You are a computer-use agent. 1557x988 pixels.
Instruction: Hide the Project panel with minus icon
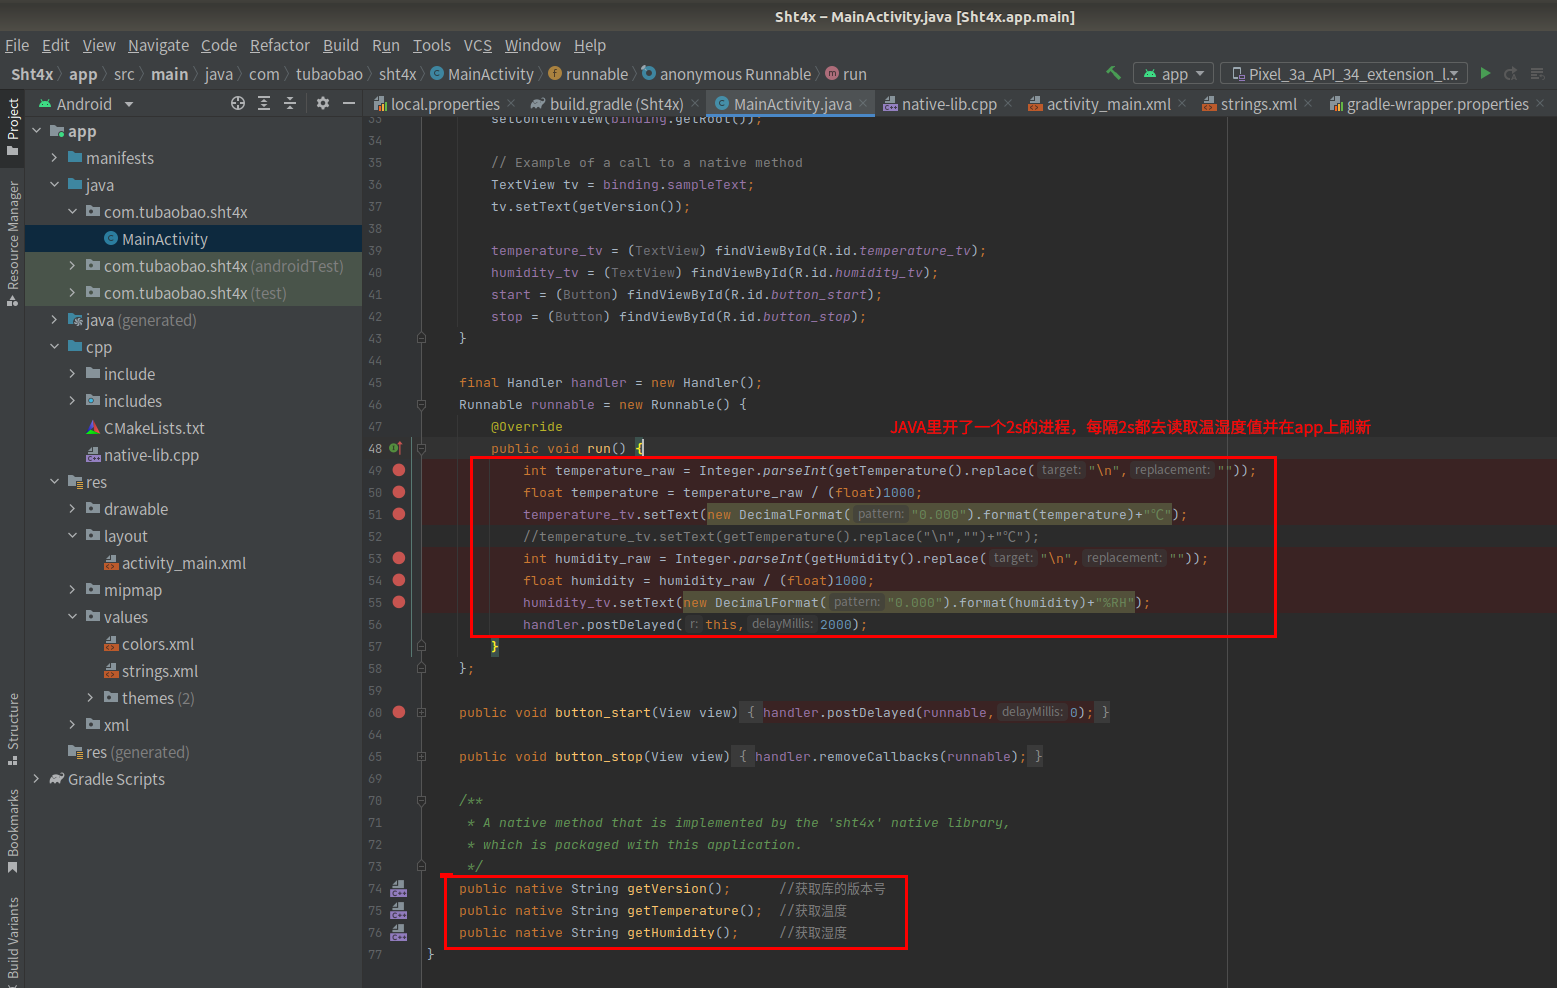(x=349, y=103)
